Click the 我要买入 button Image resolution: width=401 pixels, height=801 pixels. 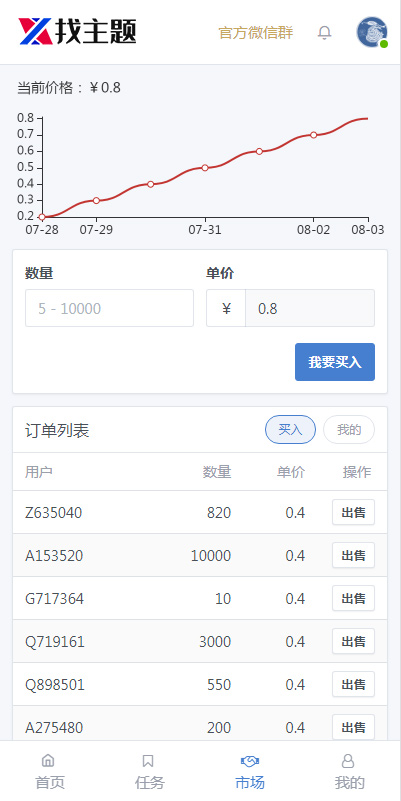pos(335,362)
